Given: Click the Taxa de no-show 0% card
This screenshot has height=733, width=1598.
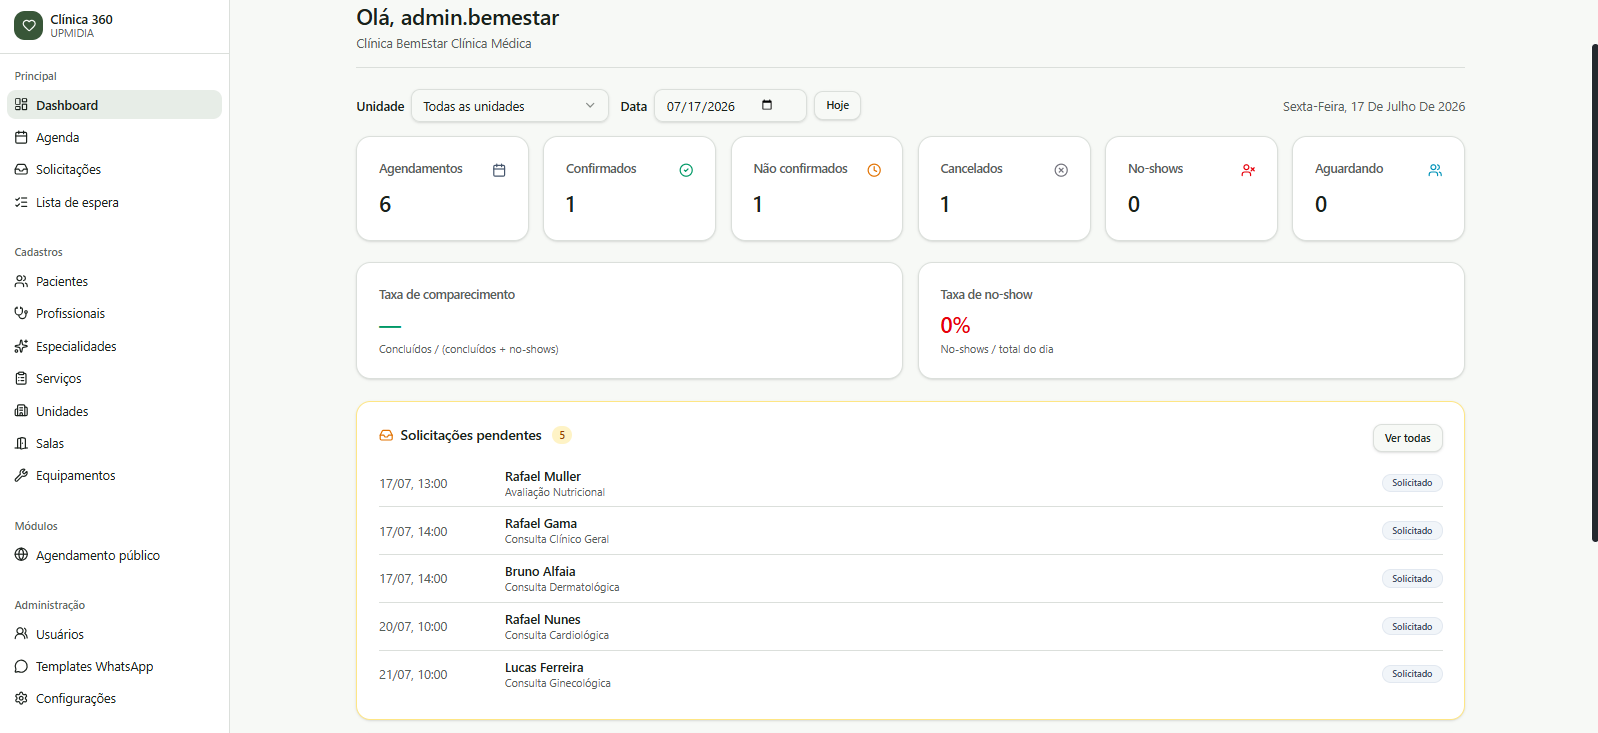Looking at the screenshot, I should coord(1191,320).
